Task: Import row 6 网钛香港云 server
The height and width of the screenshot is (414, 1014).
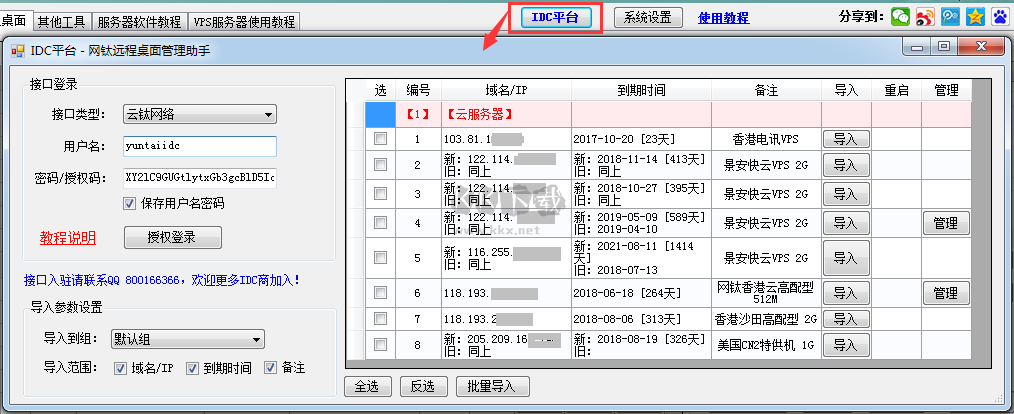Action: click(846, 293)
